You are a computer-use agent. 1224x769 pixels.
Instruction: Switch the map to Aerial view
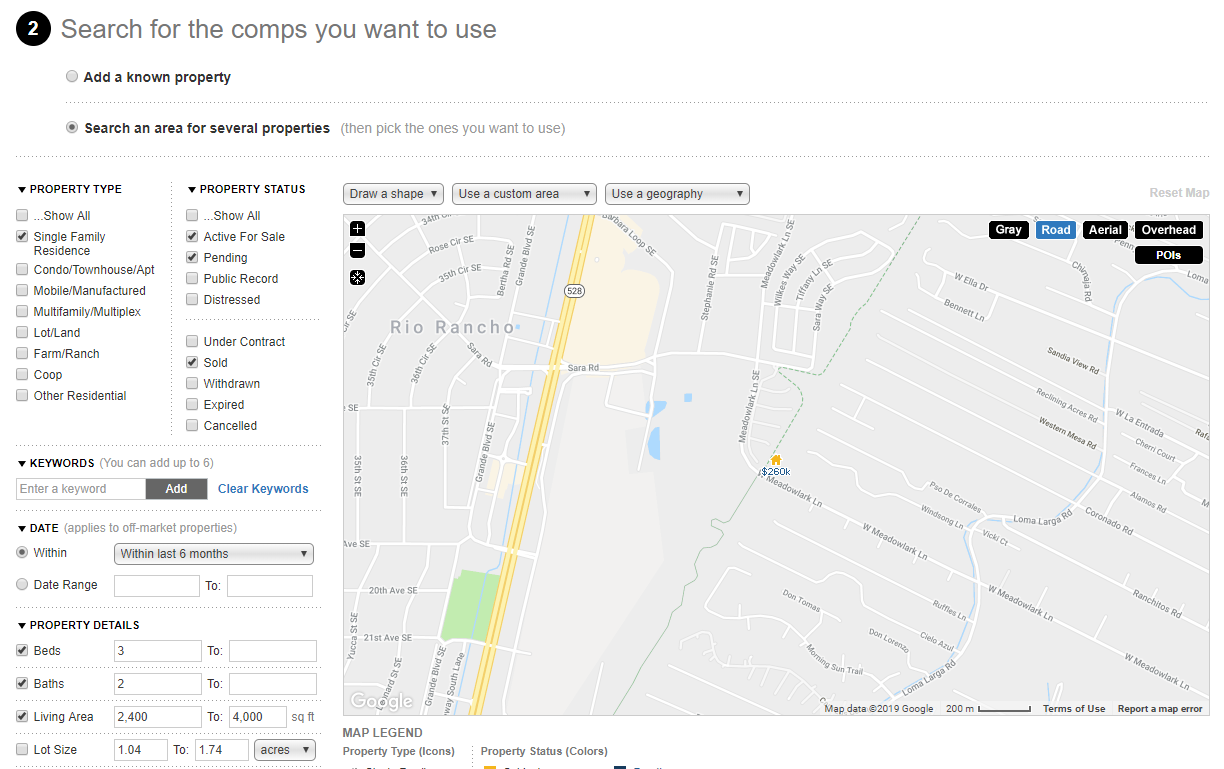(1105, 230)
